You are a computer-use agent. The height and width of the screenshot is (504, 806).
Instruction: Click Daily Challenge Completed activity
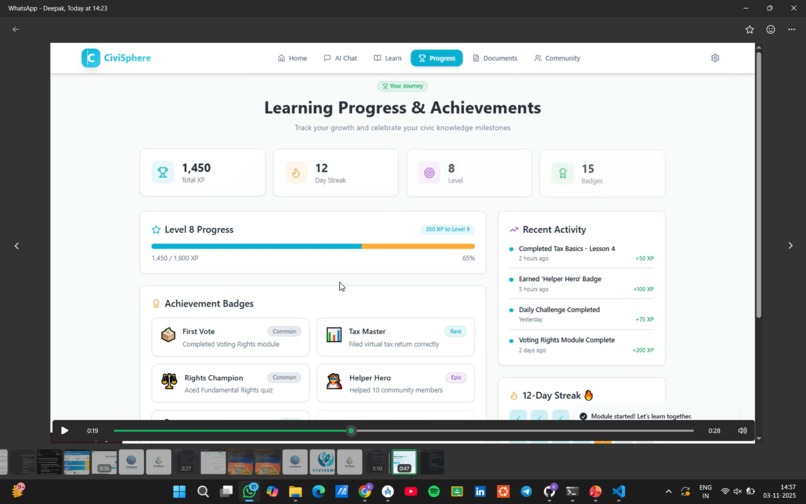[581, 314]
